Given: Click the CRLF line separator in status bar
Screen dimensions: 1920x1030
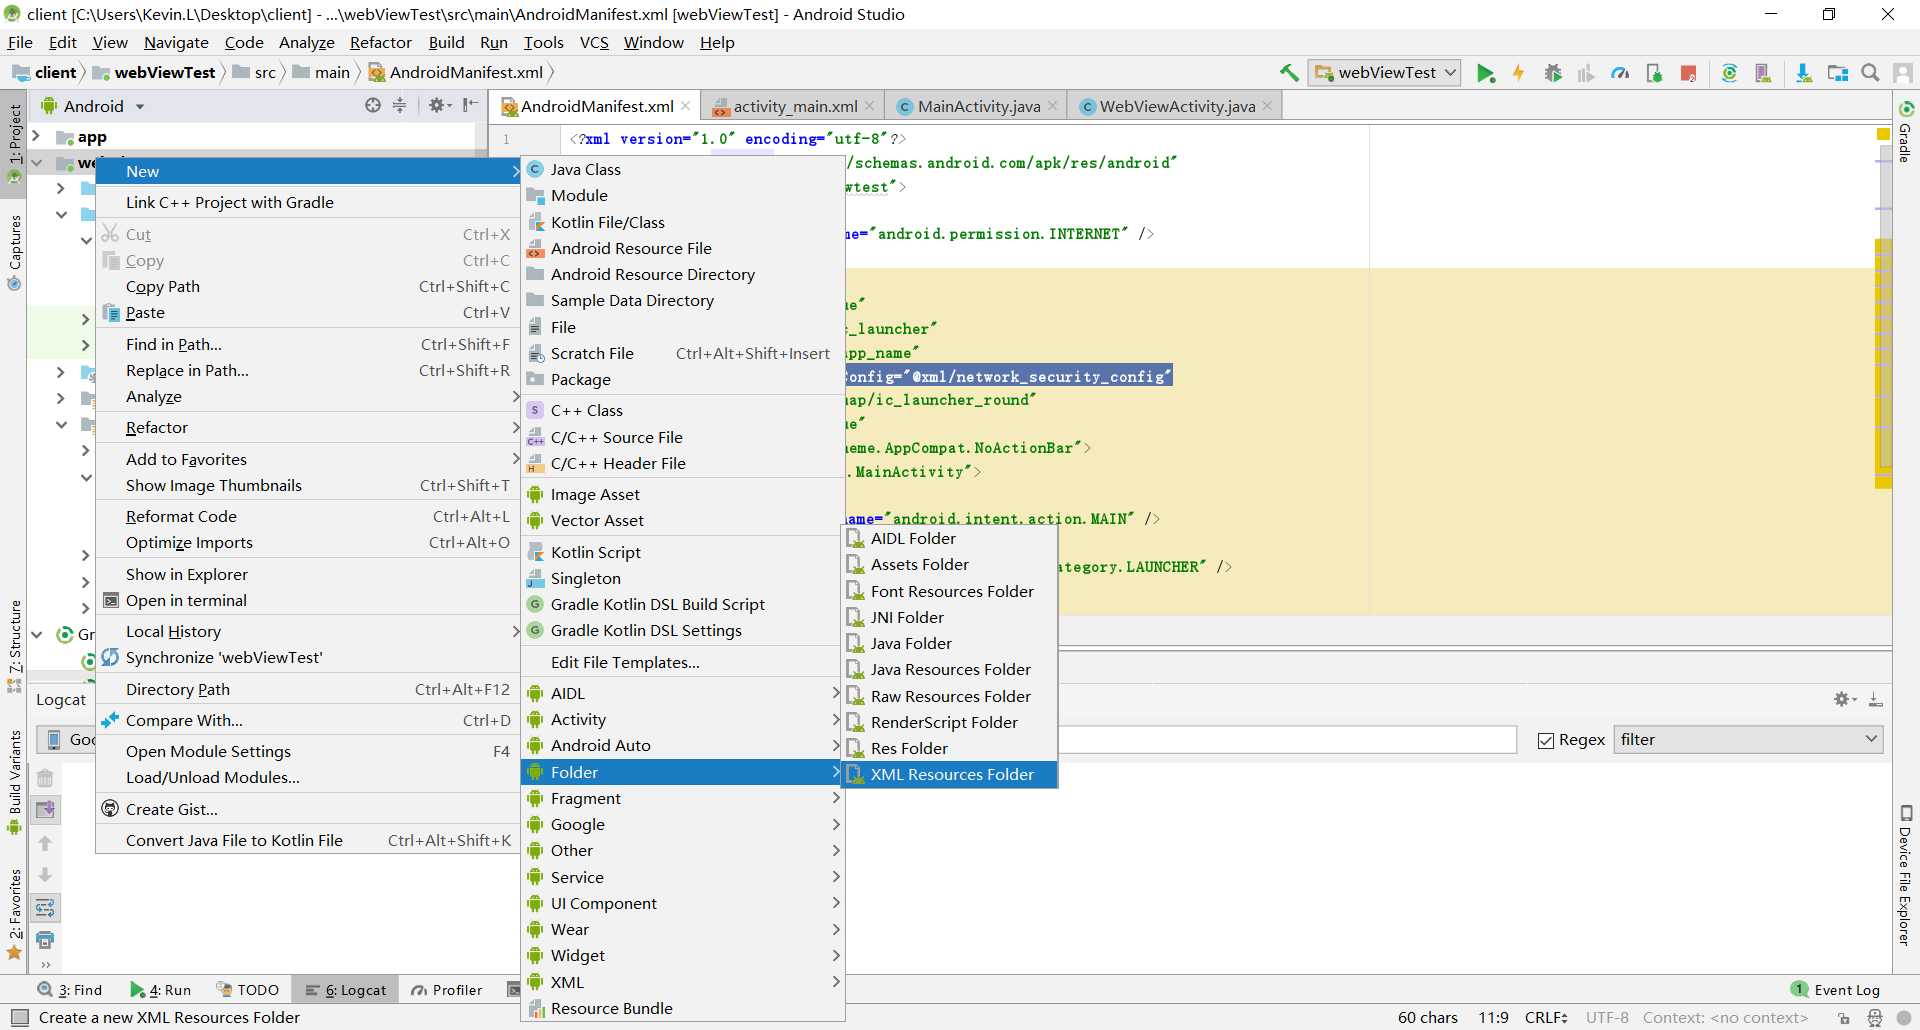Looking at the screenshot, I should tap(1546, 1018).
